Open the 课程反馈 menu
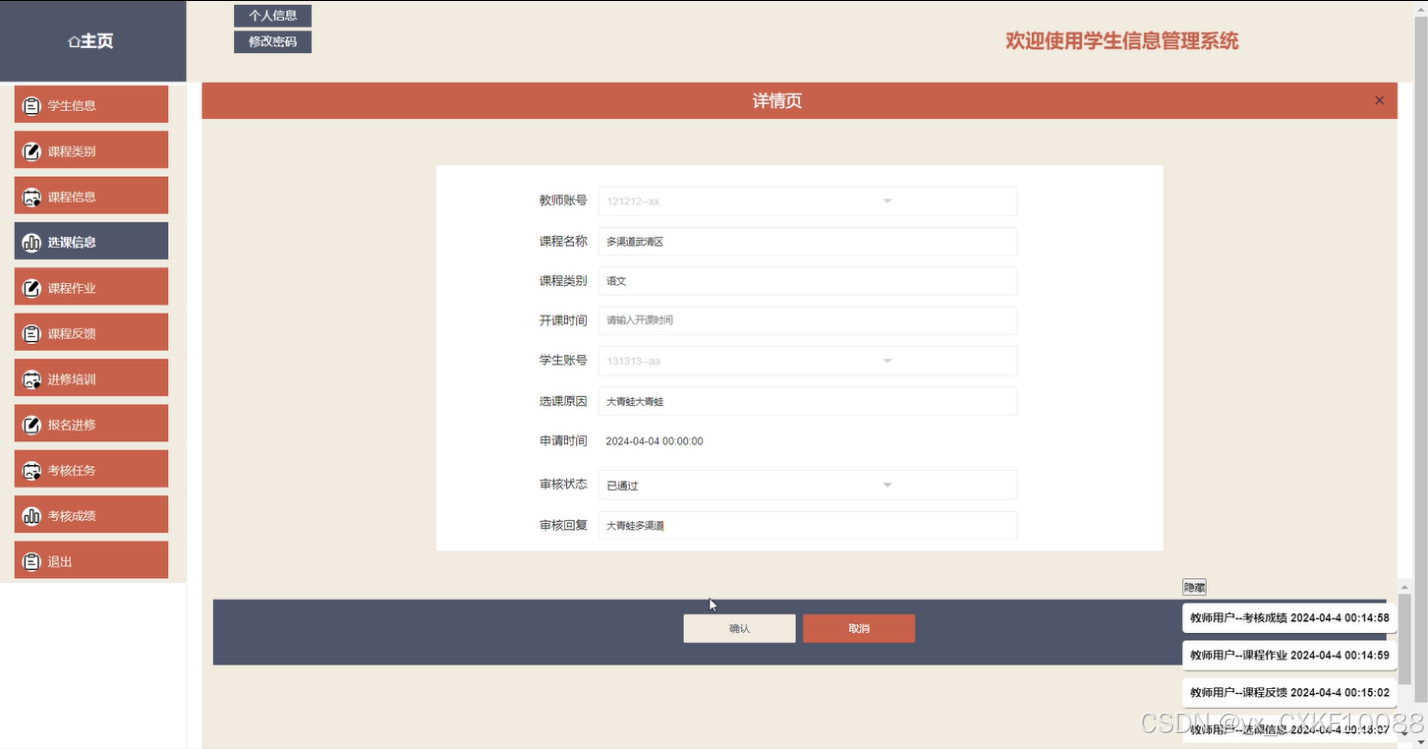Screen dimensions: 1428x749 (x=91, y=333)
